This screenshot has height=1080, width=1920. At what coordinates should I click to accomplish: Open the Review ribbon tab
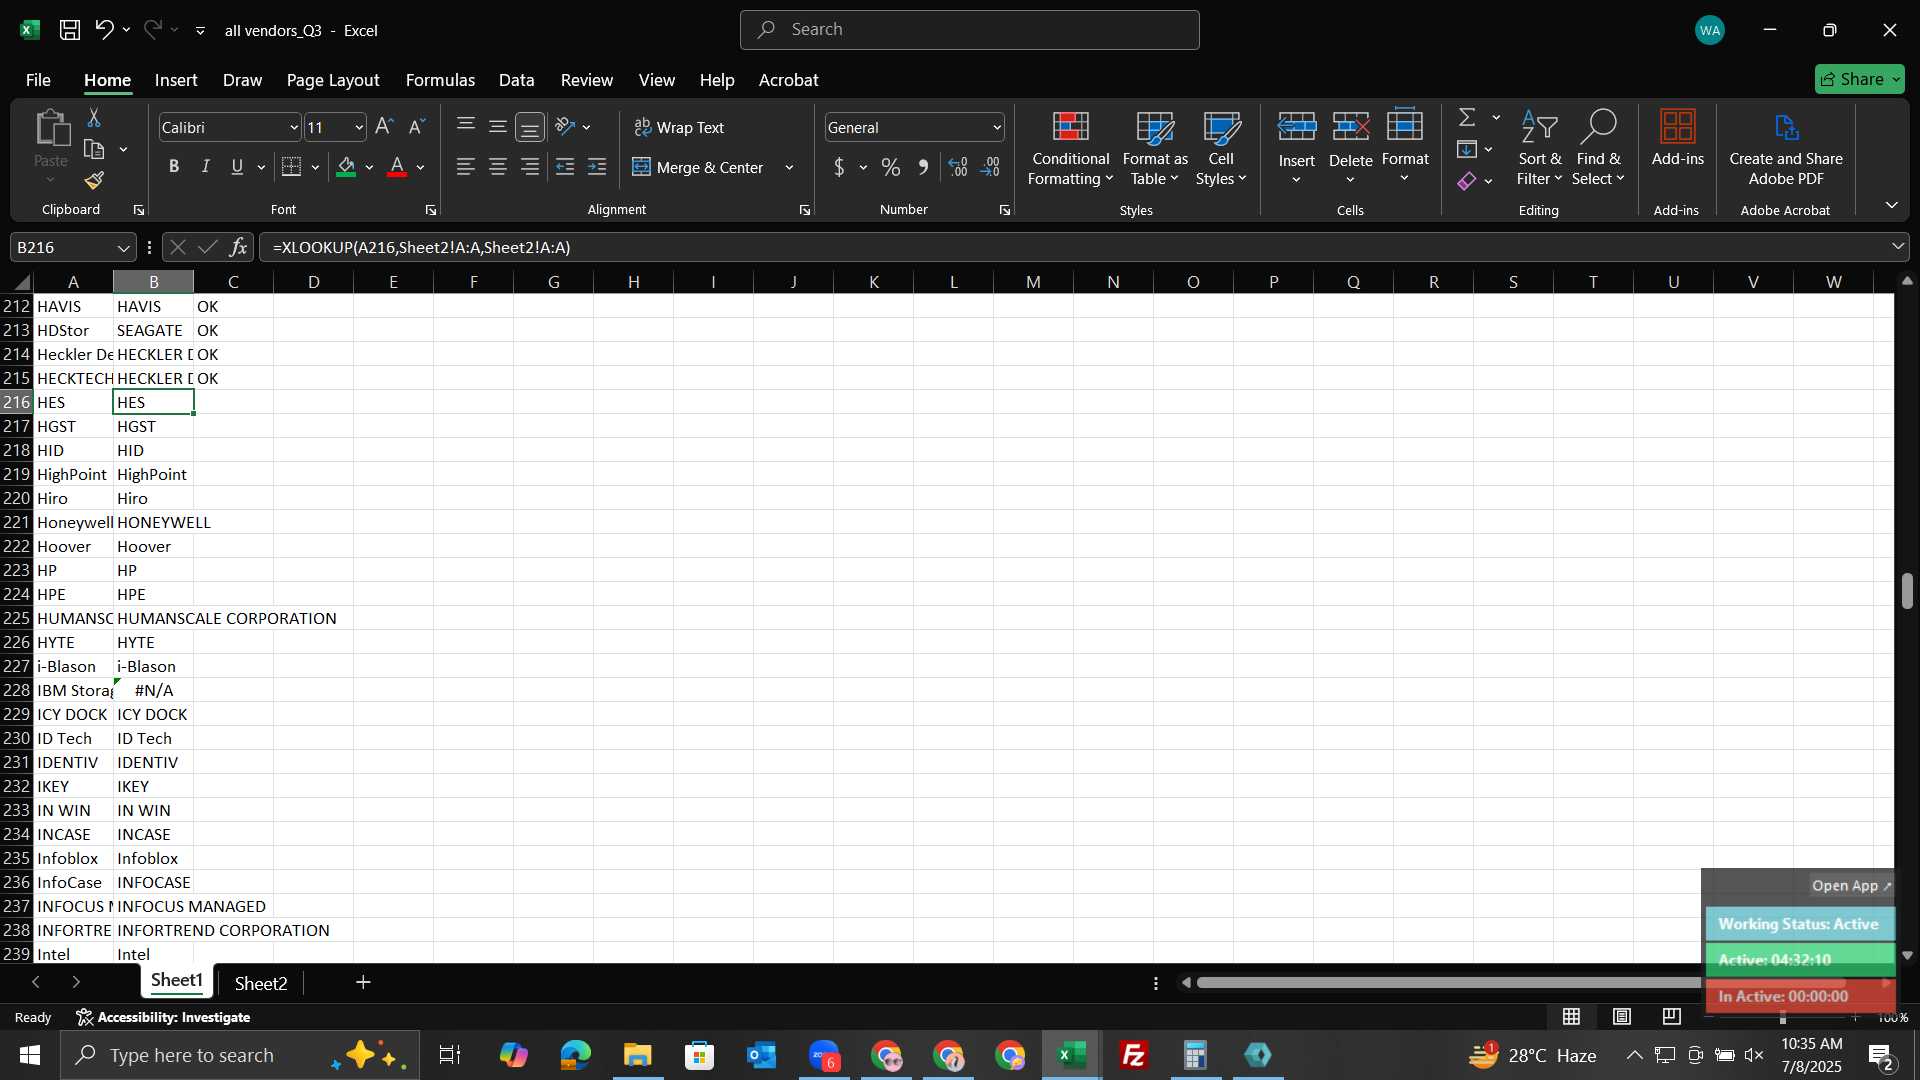587,80
